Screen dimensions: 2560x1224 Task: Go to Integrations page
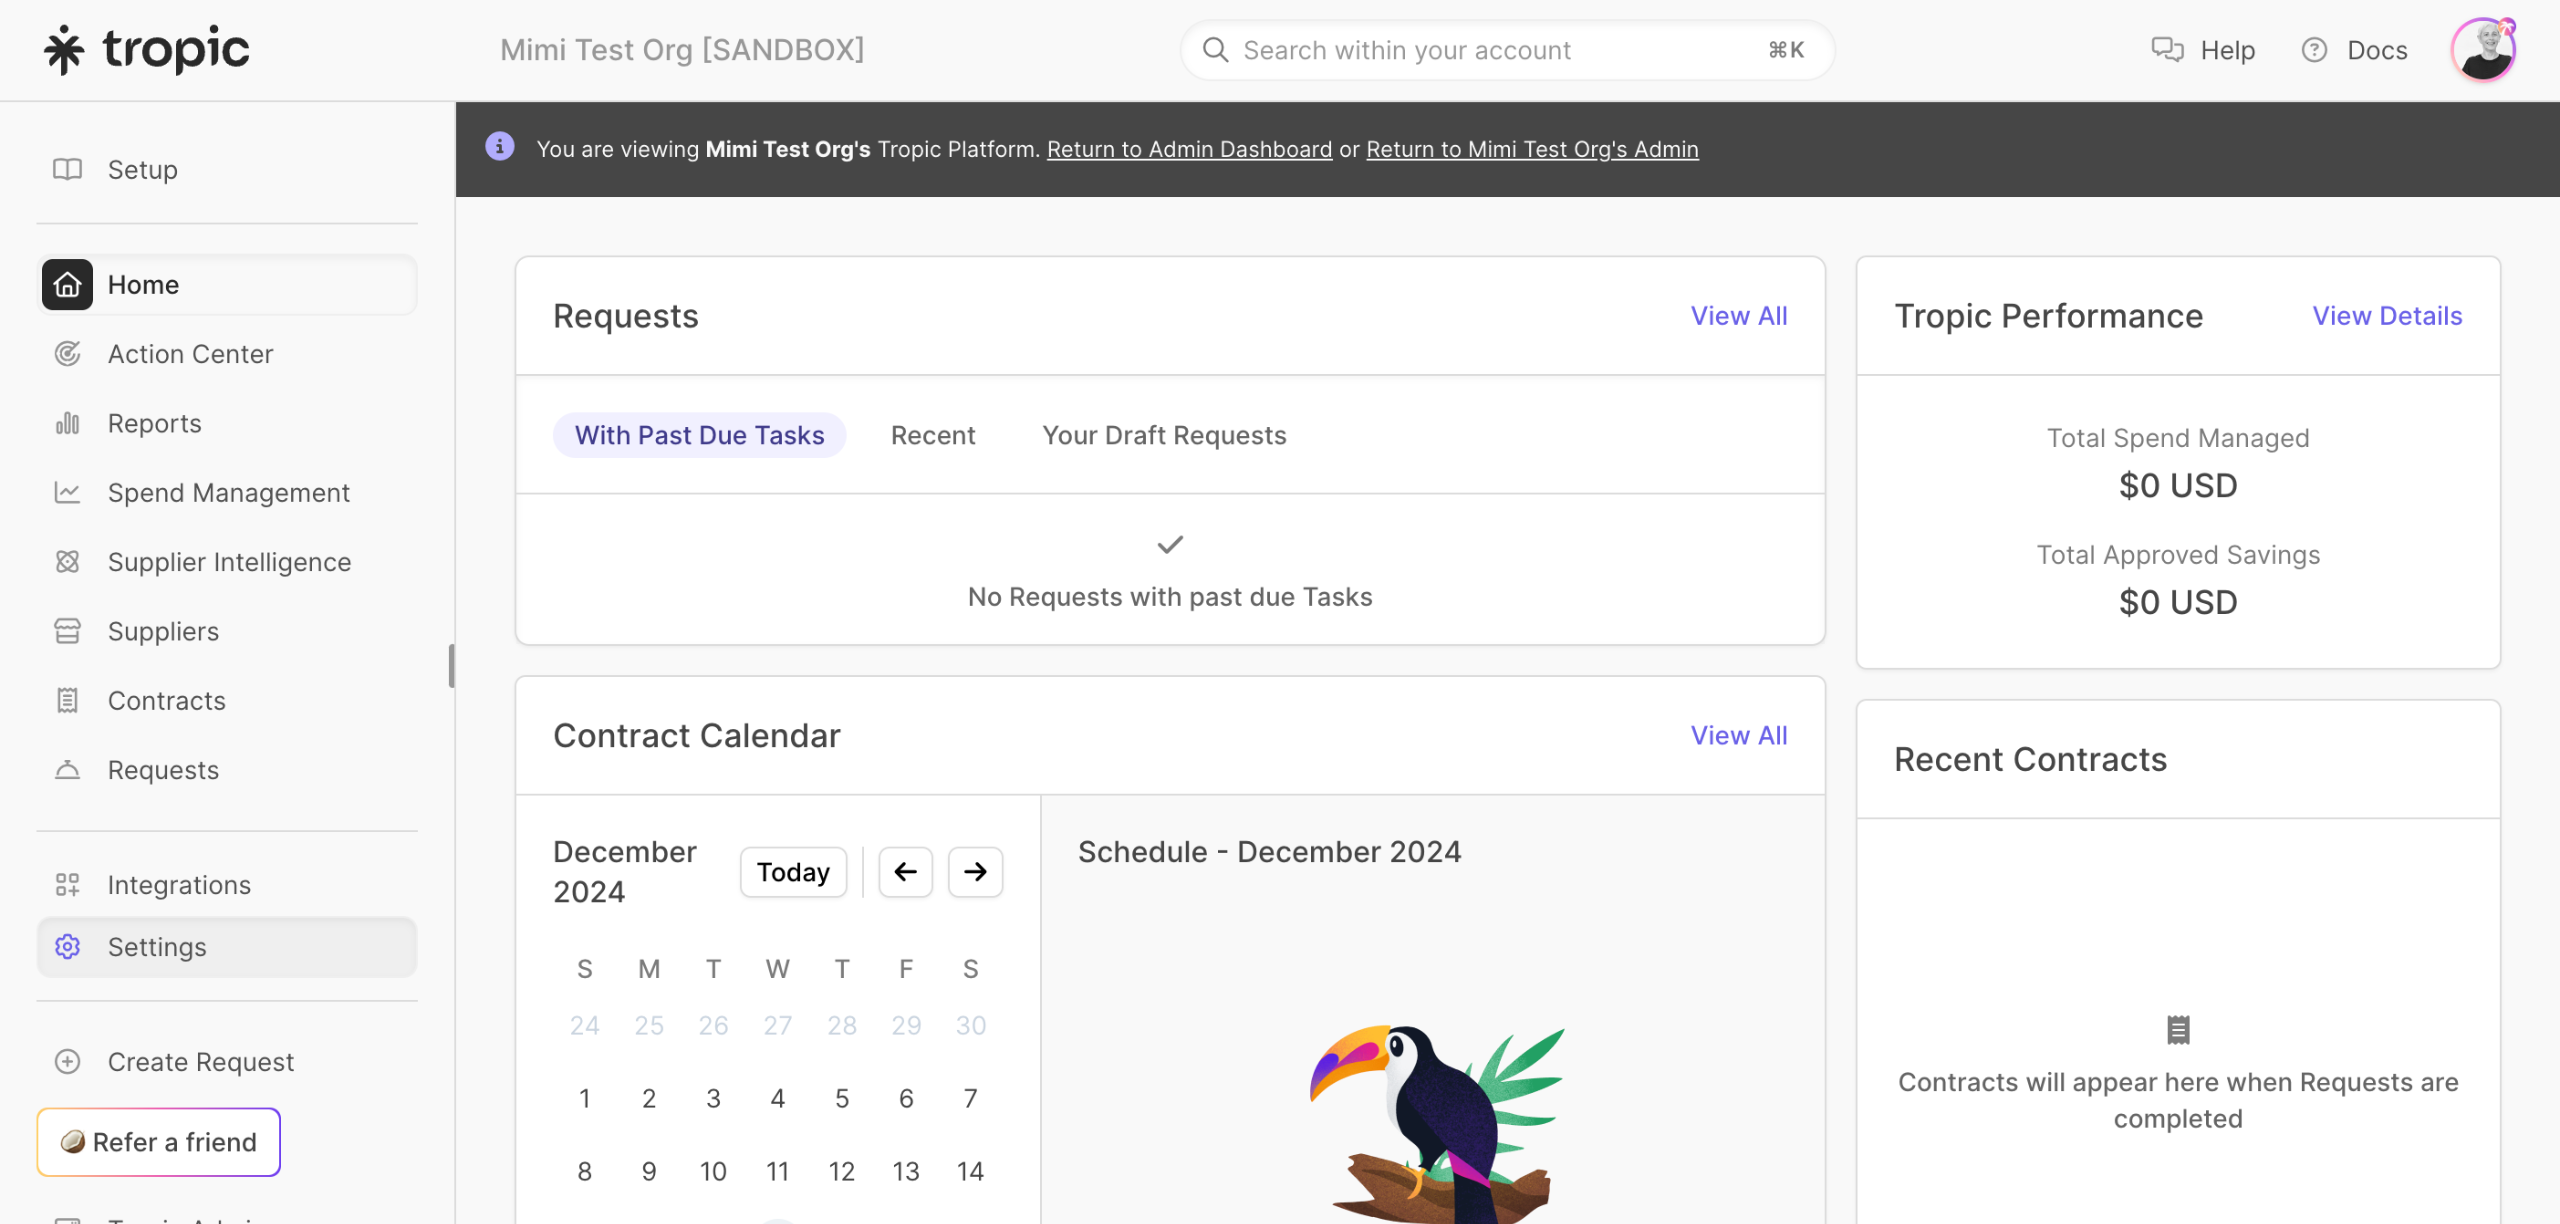[179, 885]
